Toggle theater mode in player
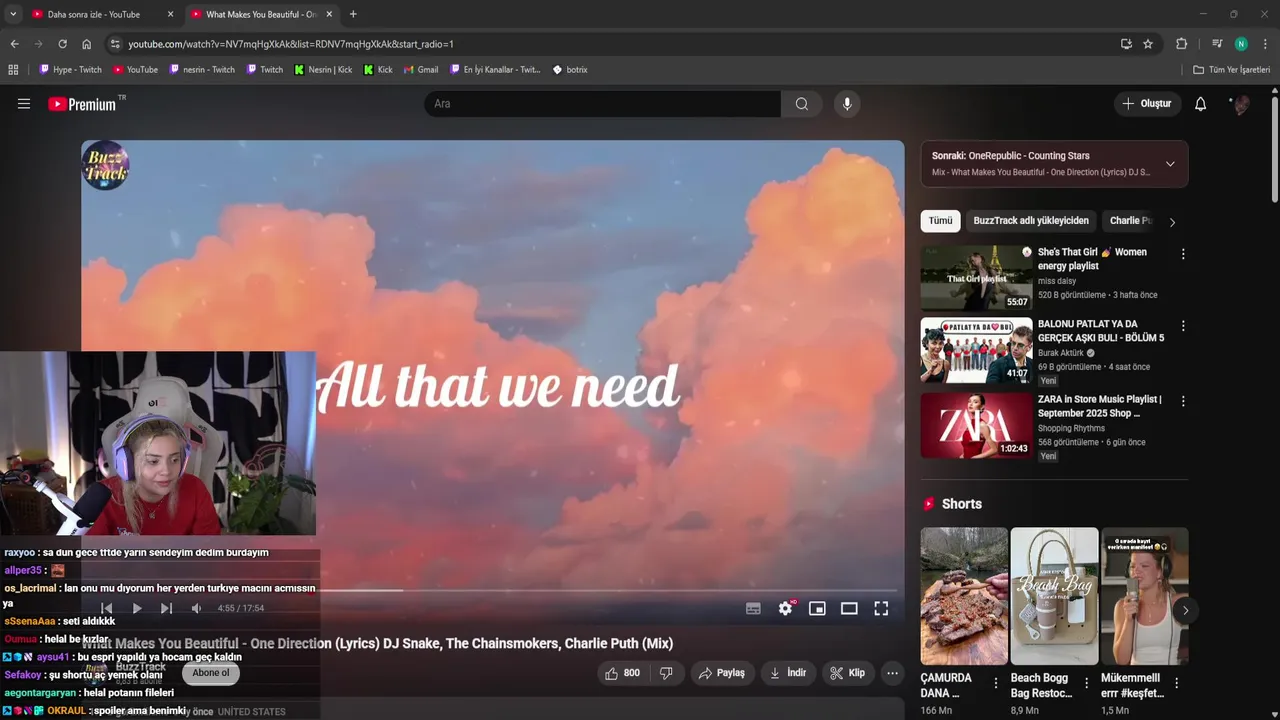 tap(849, 608)
